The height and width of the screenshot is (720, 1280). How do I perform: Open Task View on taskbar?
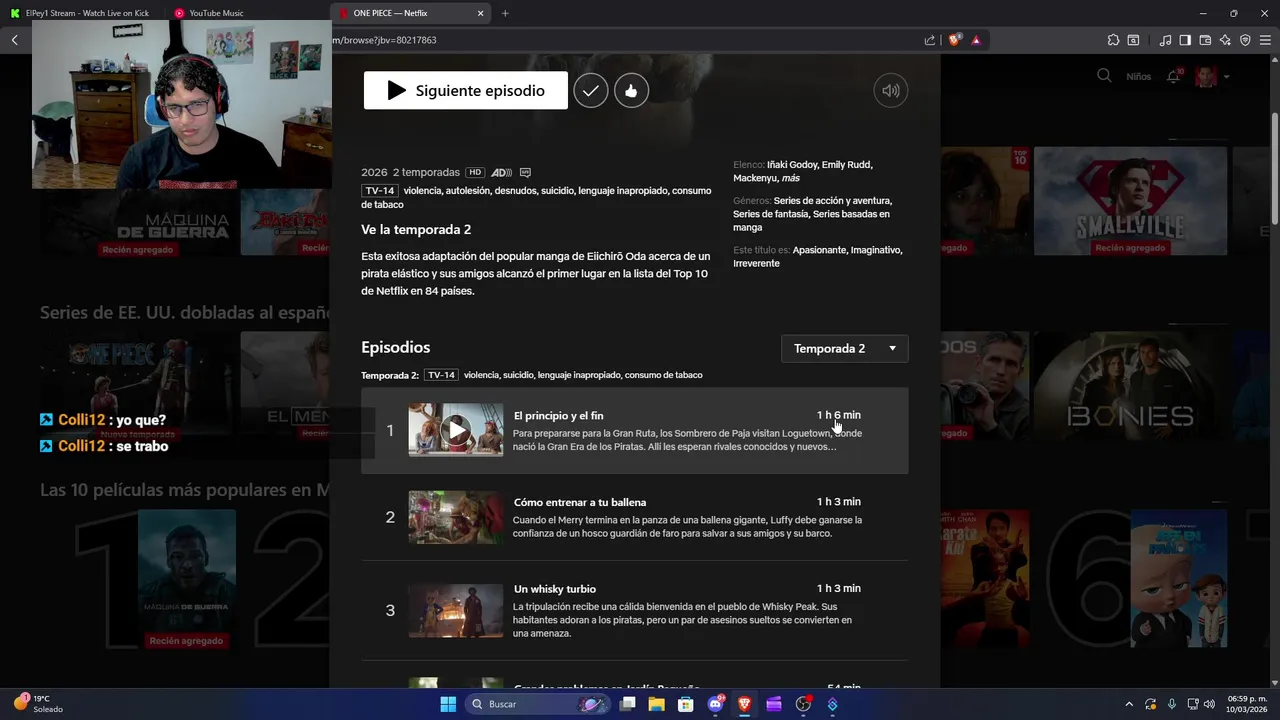[x=628, y=704]
